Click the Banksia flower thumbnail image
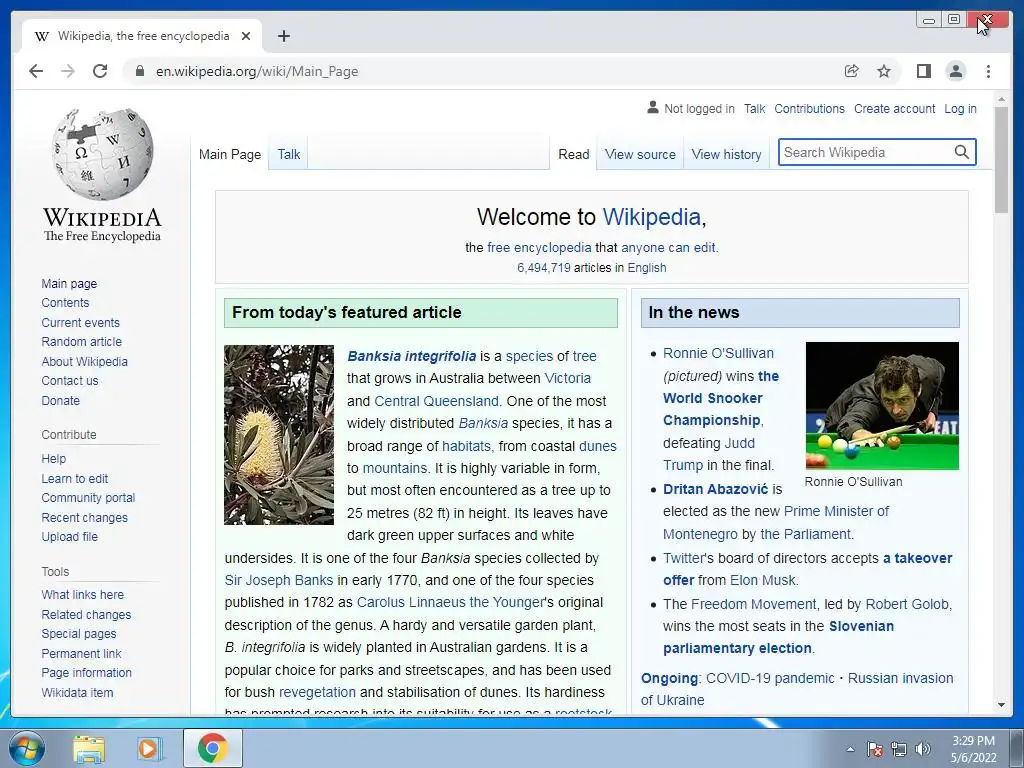1024x768 pixels. [x=279, y=435]
